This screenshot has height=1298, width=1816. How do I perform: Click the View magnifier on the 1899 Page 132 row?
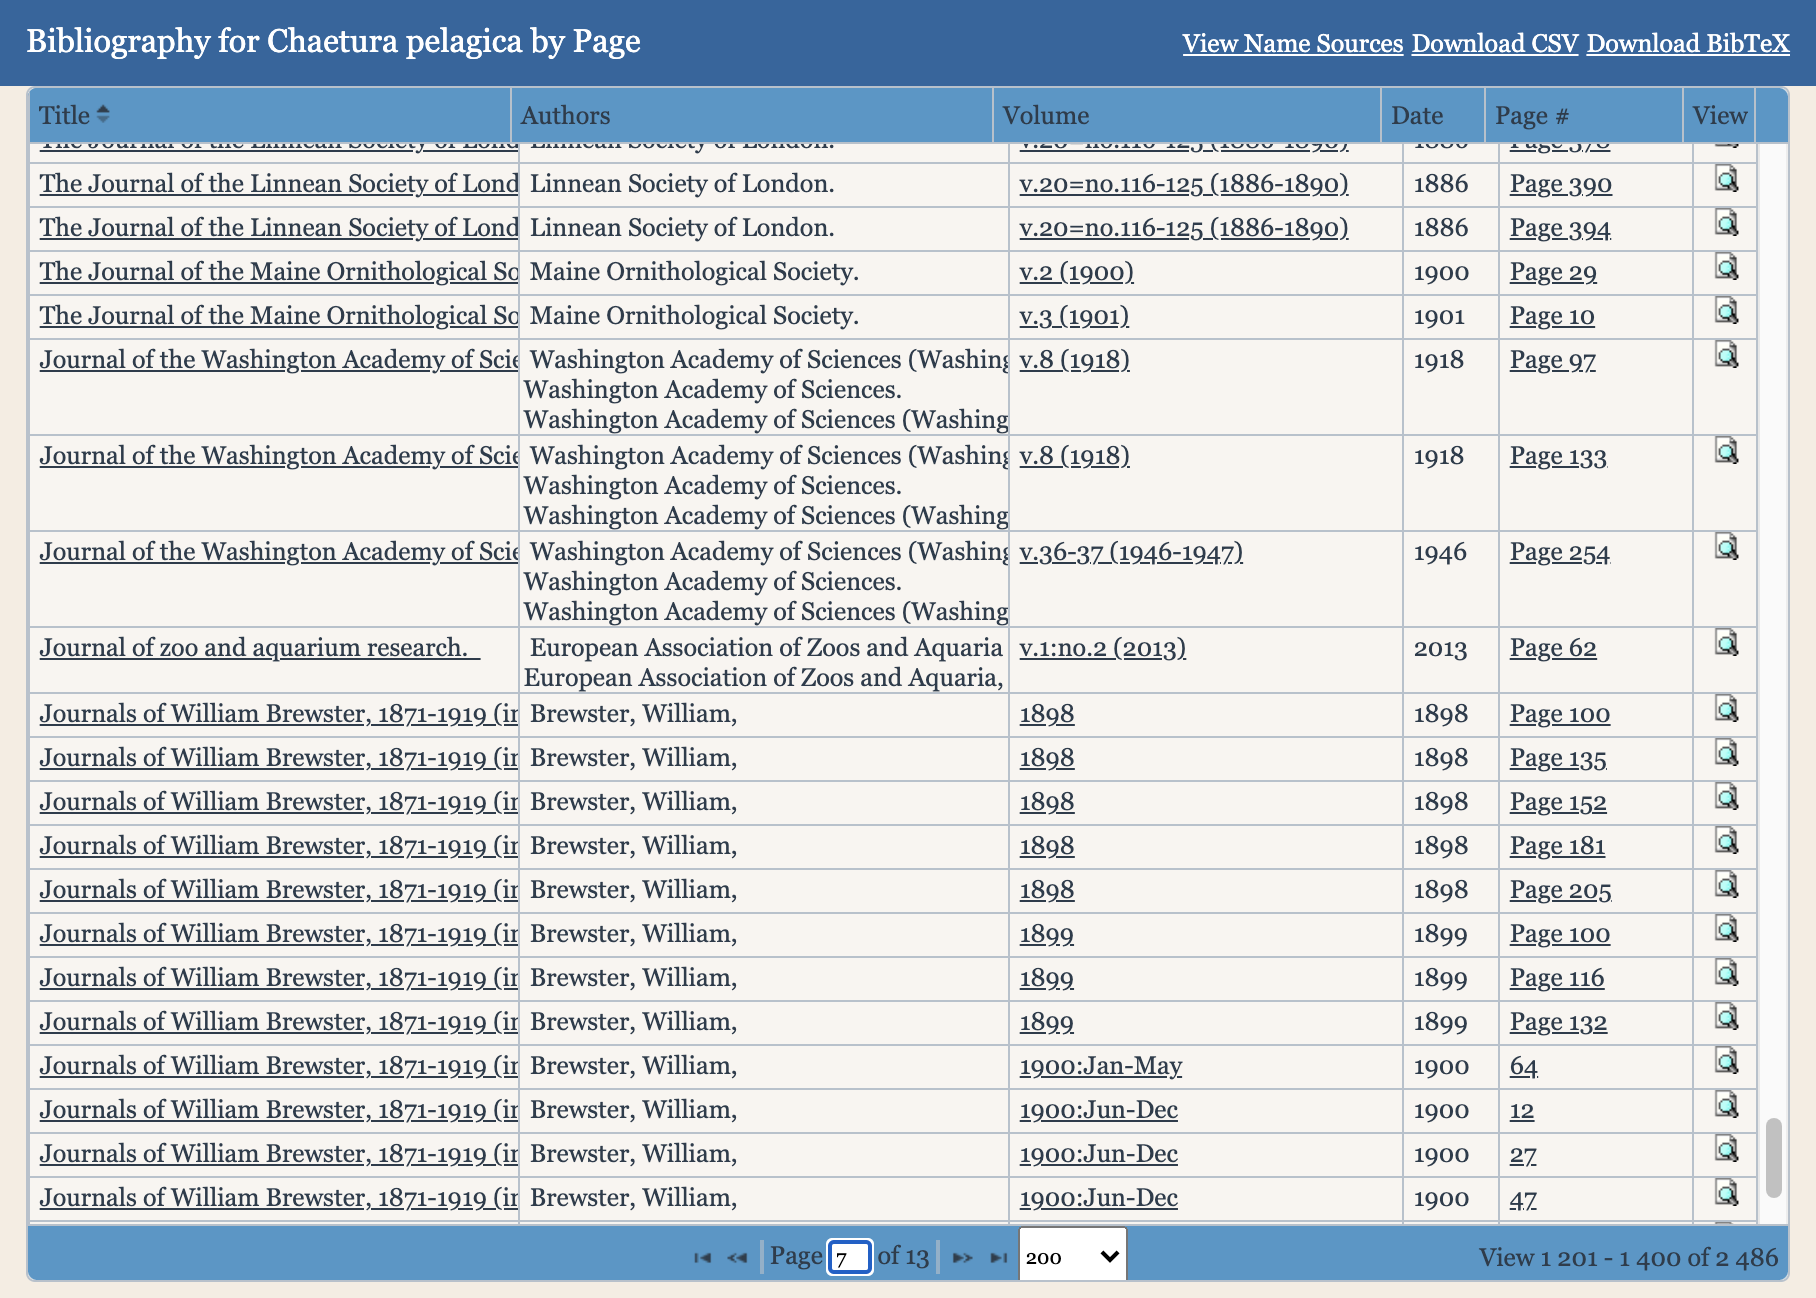(1724, 1018)
